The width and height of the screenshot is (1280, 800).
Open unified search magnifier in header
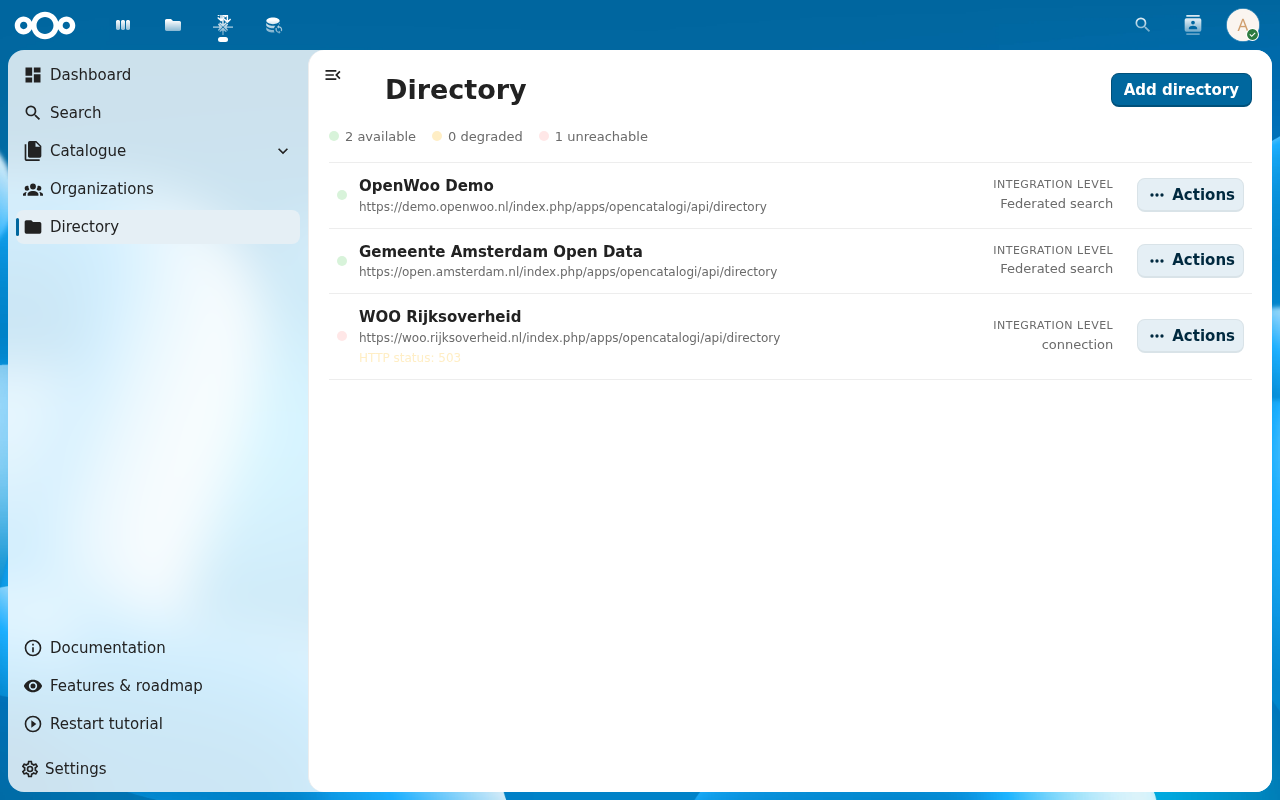[1143, 25]
